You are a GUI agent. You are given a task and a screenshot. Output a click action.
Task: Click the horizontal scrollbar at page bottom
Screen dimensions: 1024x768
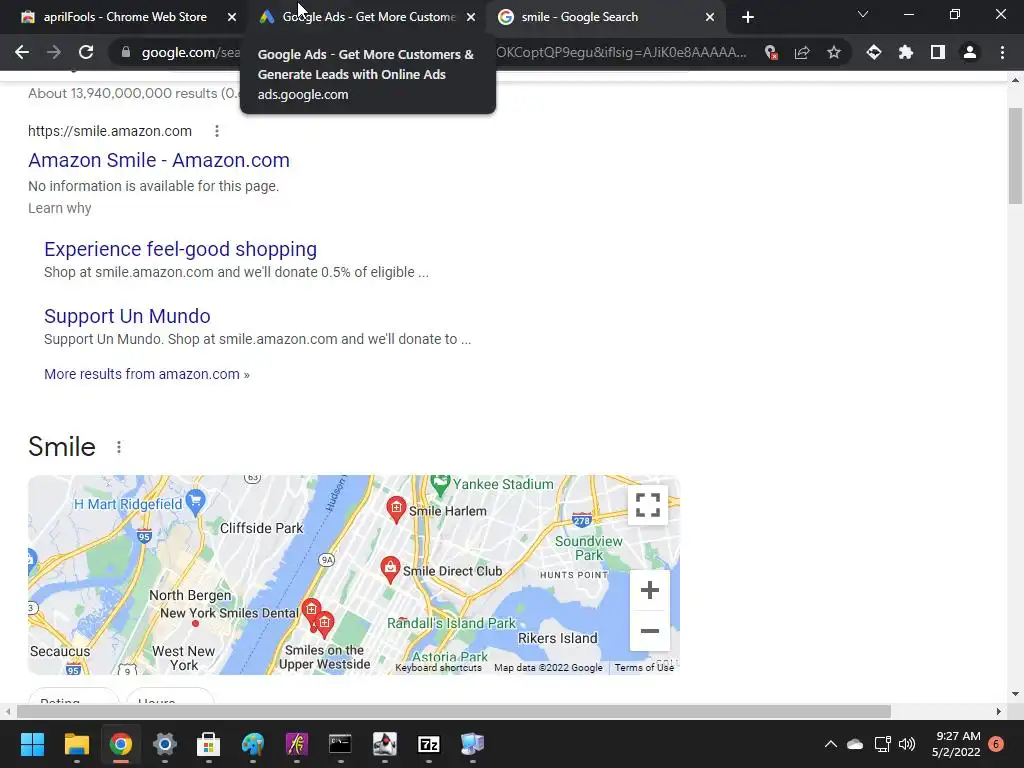click(x=454, y=711)
